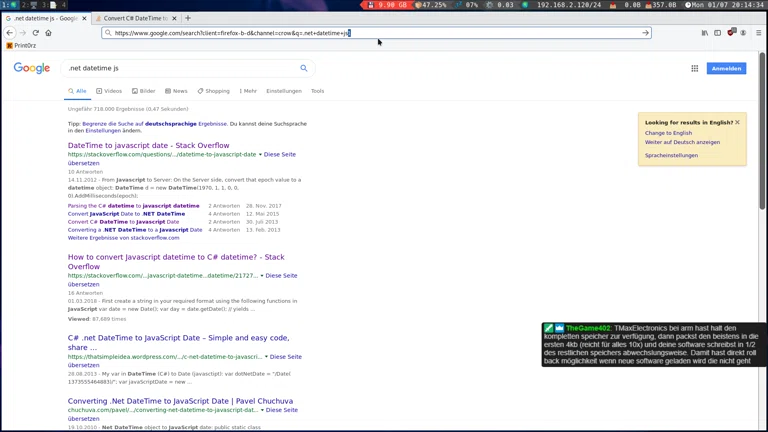Click the browser forward arrow
The width and height of the screenshot is (768, 432).
coord(23,33)
